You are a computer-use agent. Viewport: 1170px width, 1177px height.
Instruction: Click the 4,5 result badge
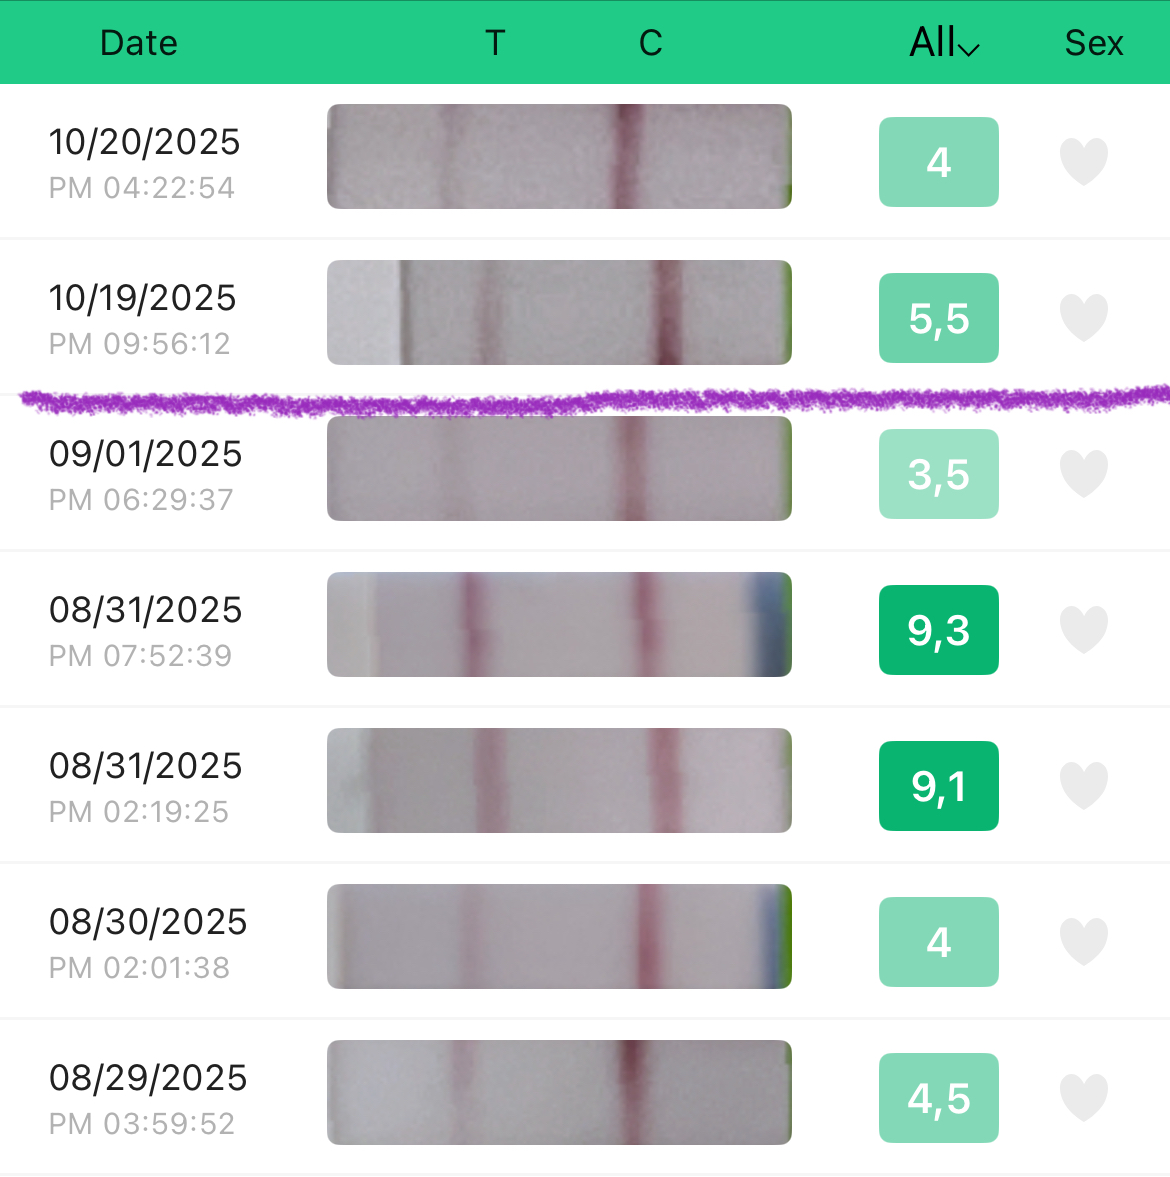tap(938, 1098)
